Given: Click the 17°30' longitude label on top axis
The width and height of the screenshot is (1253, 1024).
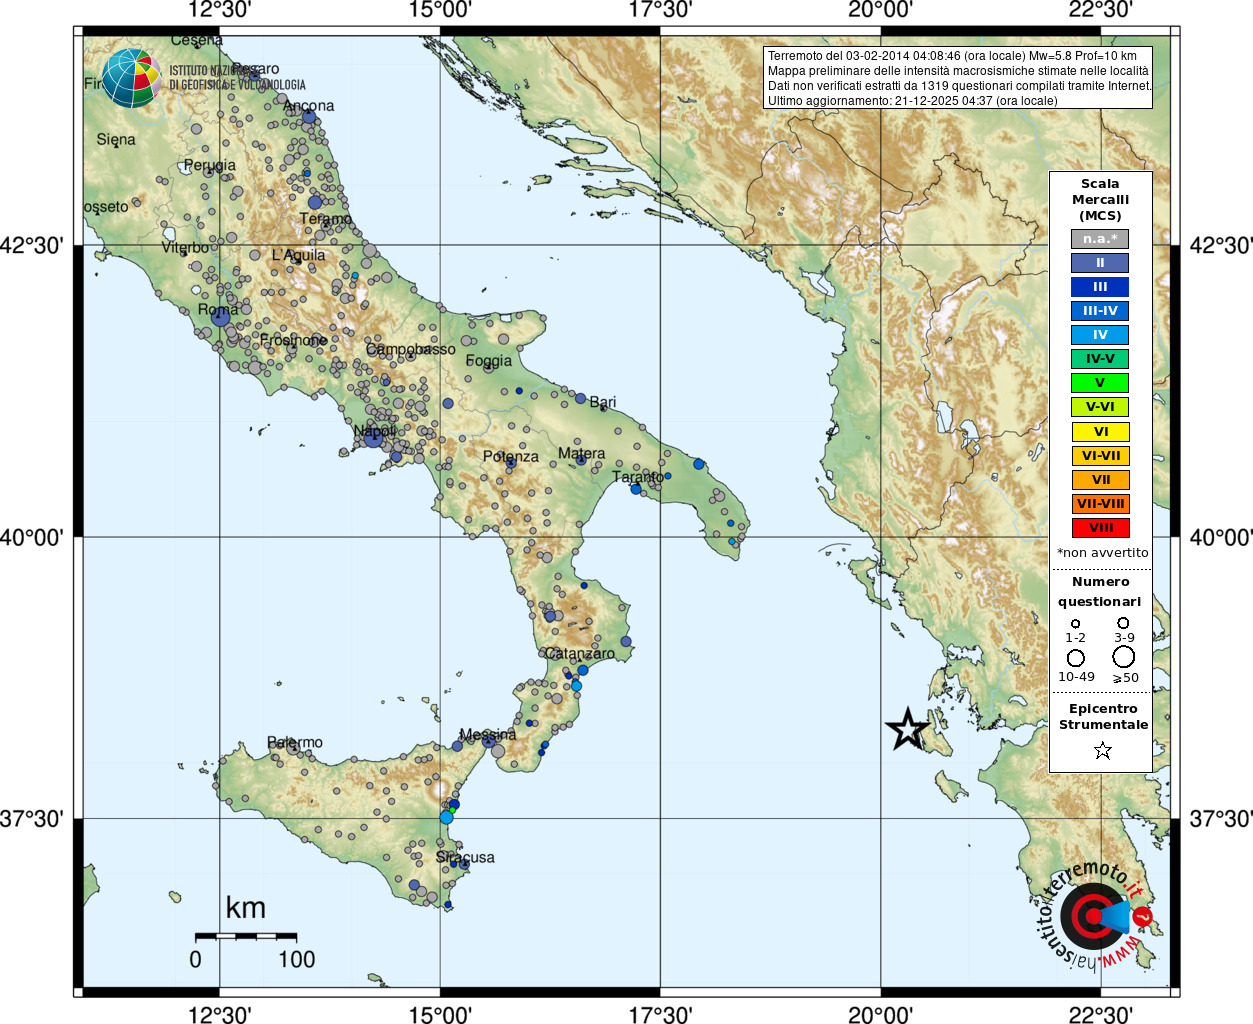Looking at the screenshot, I should point(660,10).
